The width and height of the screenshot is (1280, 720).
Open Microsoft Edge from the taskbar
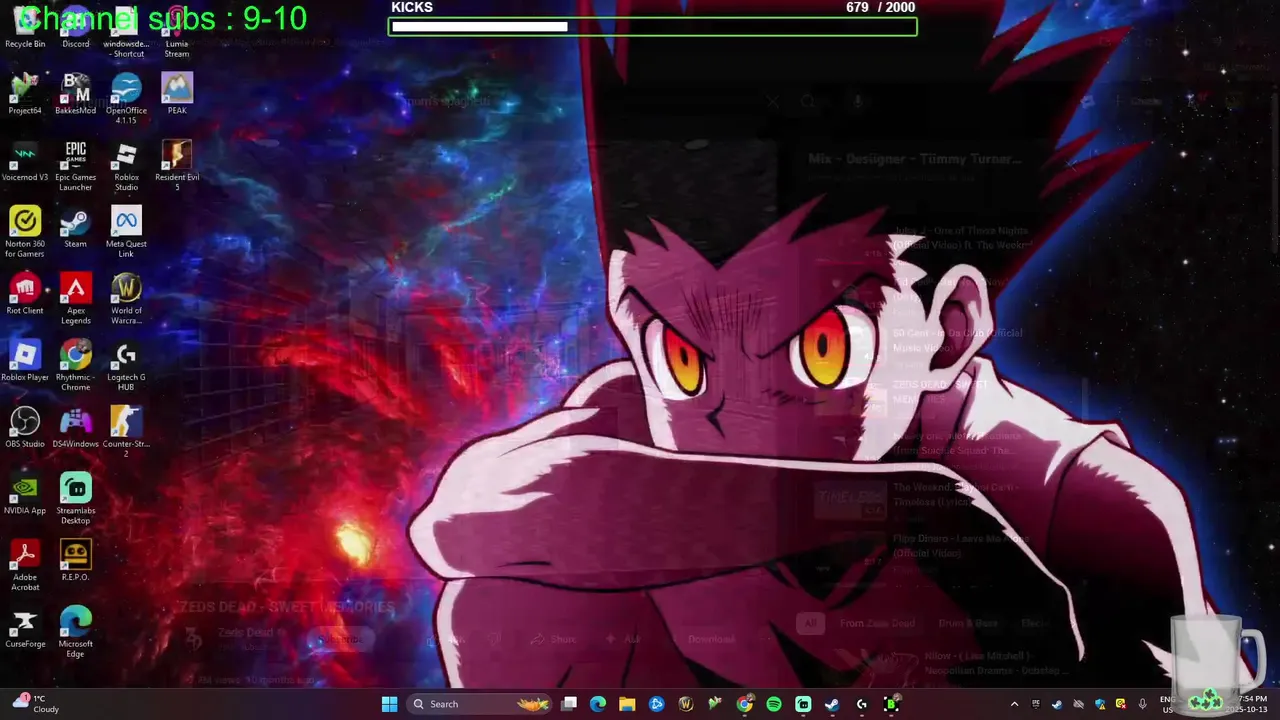(x=598, y=704)
